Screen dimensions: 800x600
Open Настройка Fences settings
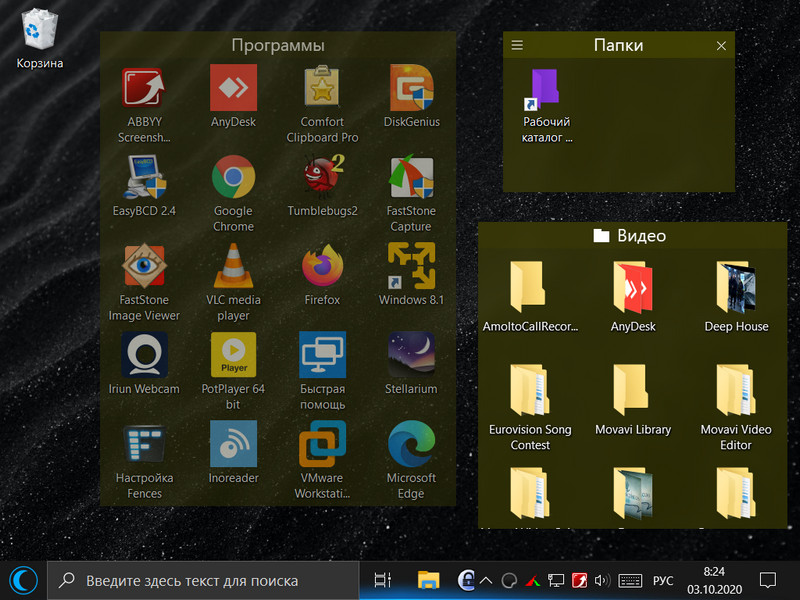(x=144, y=460)
